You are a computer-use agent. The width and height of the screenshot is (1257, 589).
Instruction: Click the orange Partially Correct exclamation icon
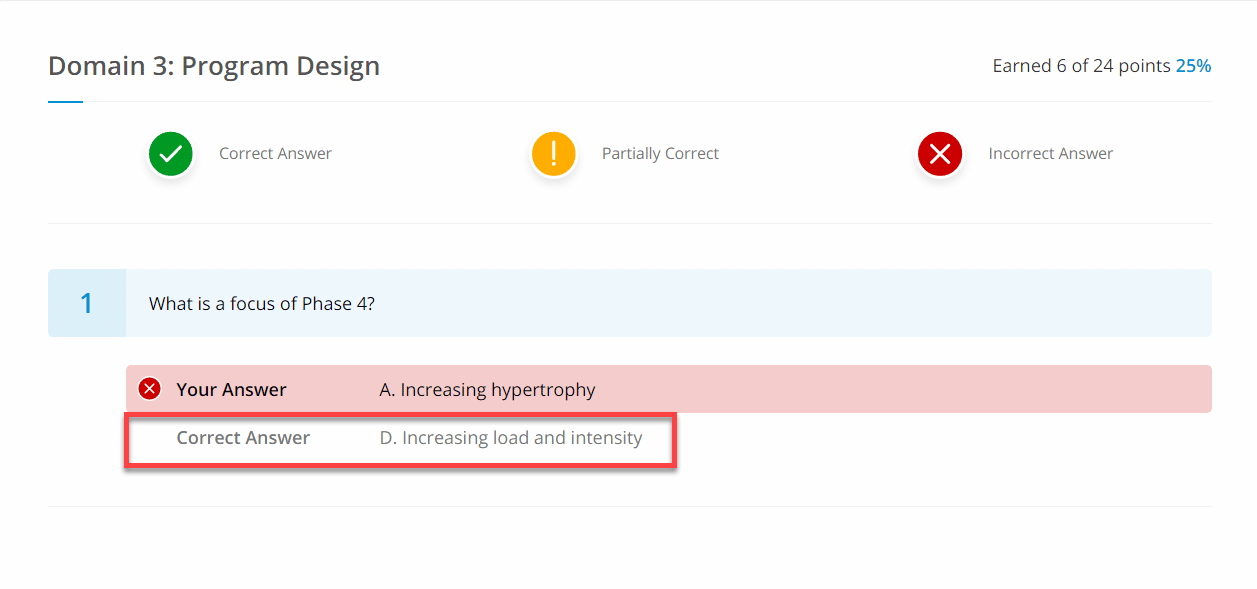click(553, 154)
